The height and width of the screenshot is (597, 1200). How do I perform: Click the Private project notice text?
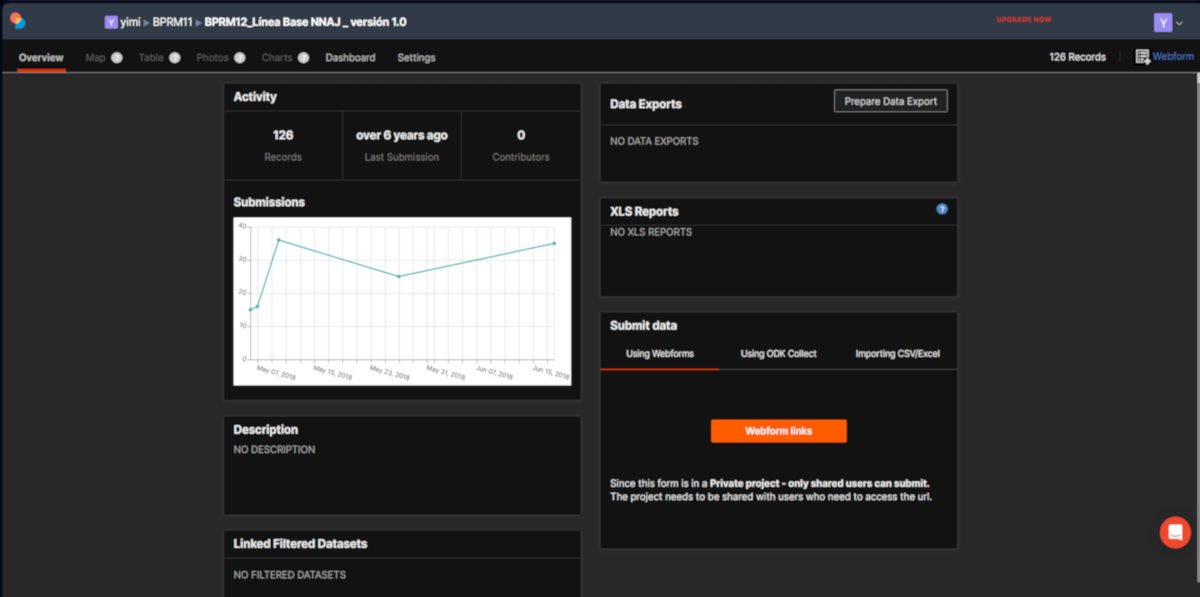pyautogui.click(x=771, y=490)
